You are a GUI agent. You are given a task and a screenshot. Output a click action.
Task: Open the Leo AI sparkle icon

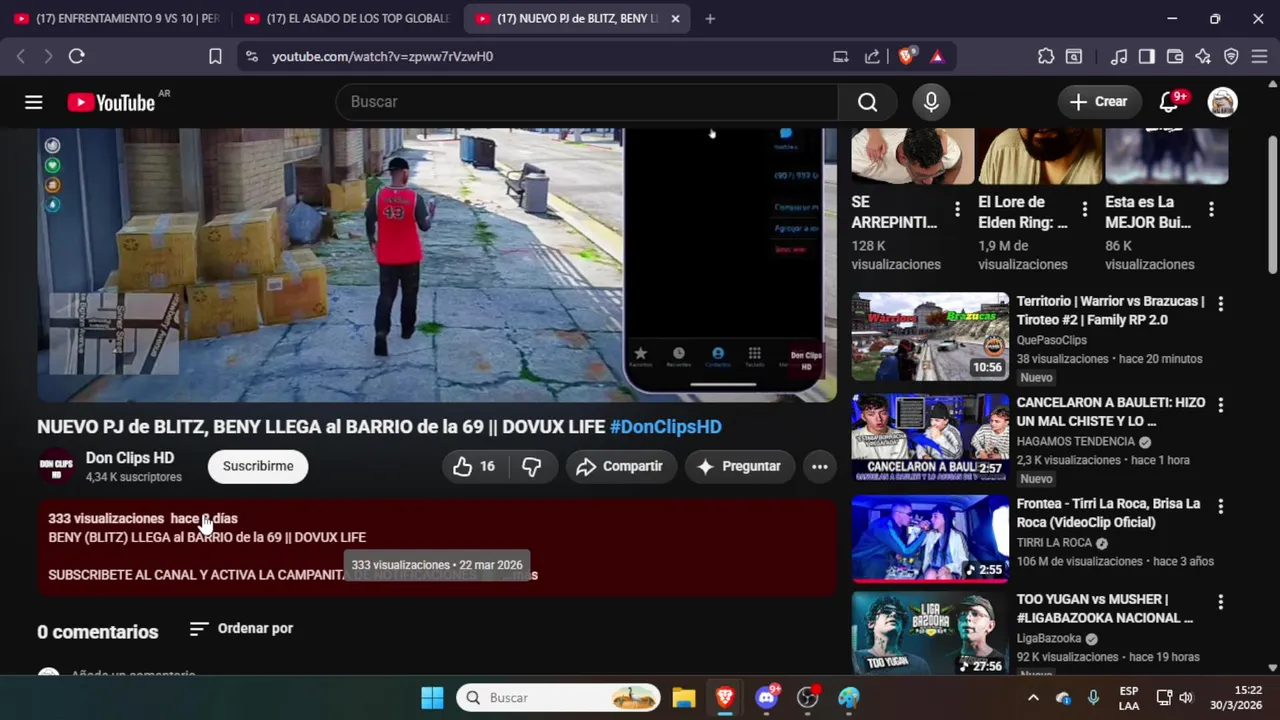[x=1203, y=57]
